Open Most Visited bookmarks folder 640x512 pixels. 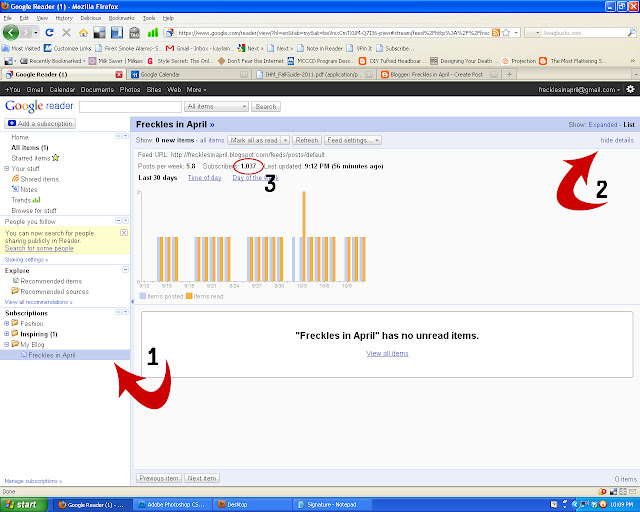pos(21,48)
